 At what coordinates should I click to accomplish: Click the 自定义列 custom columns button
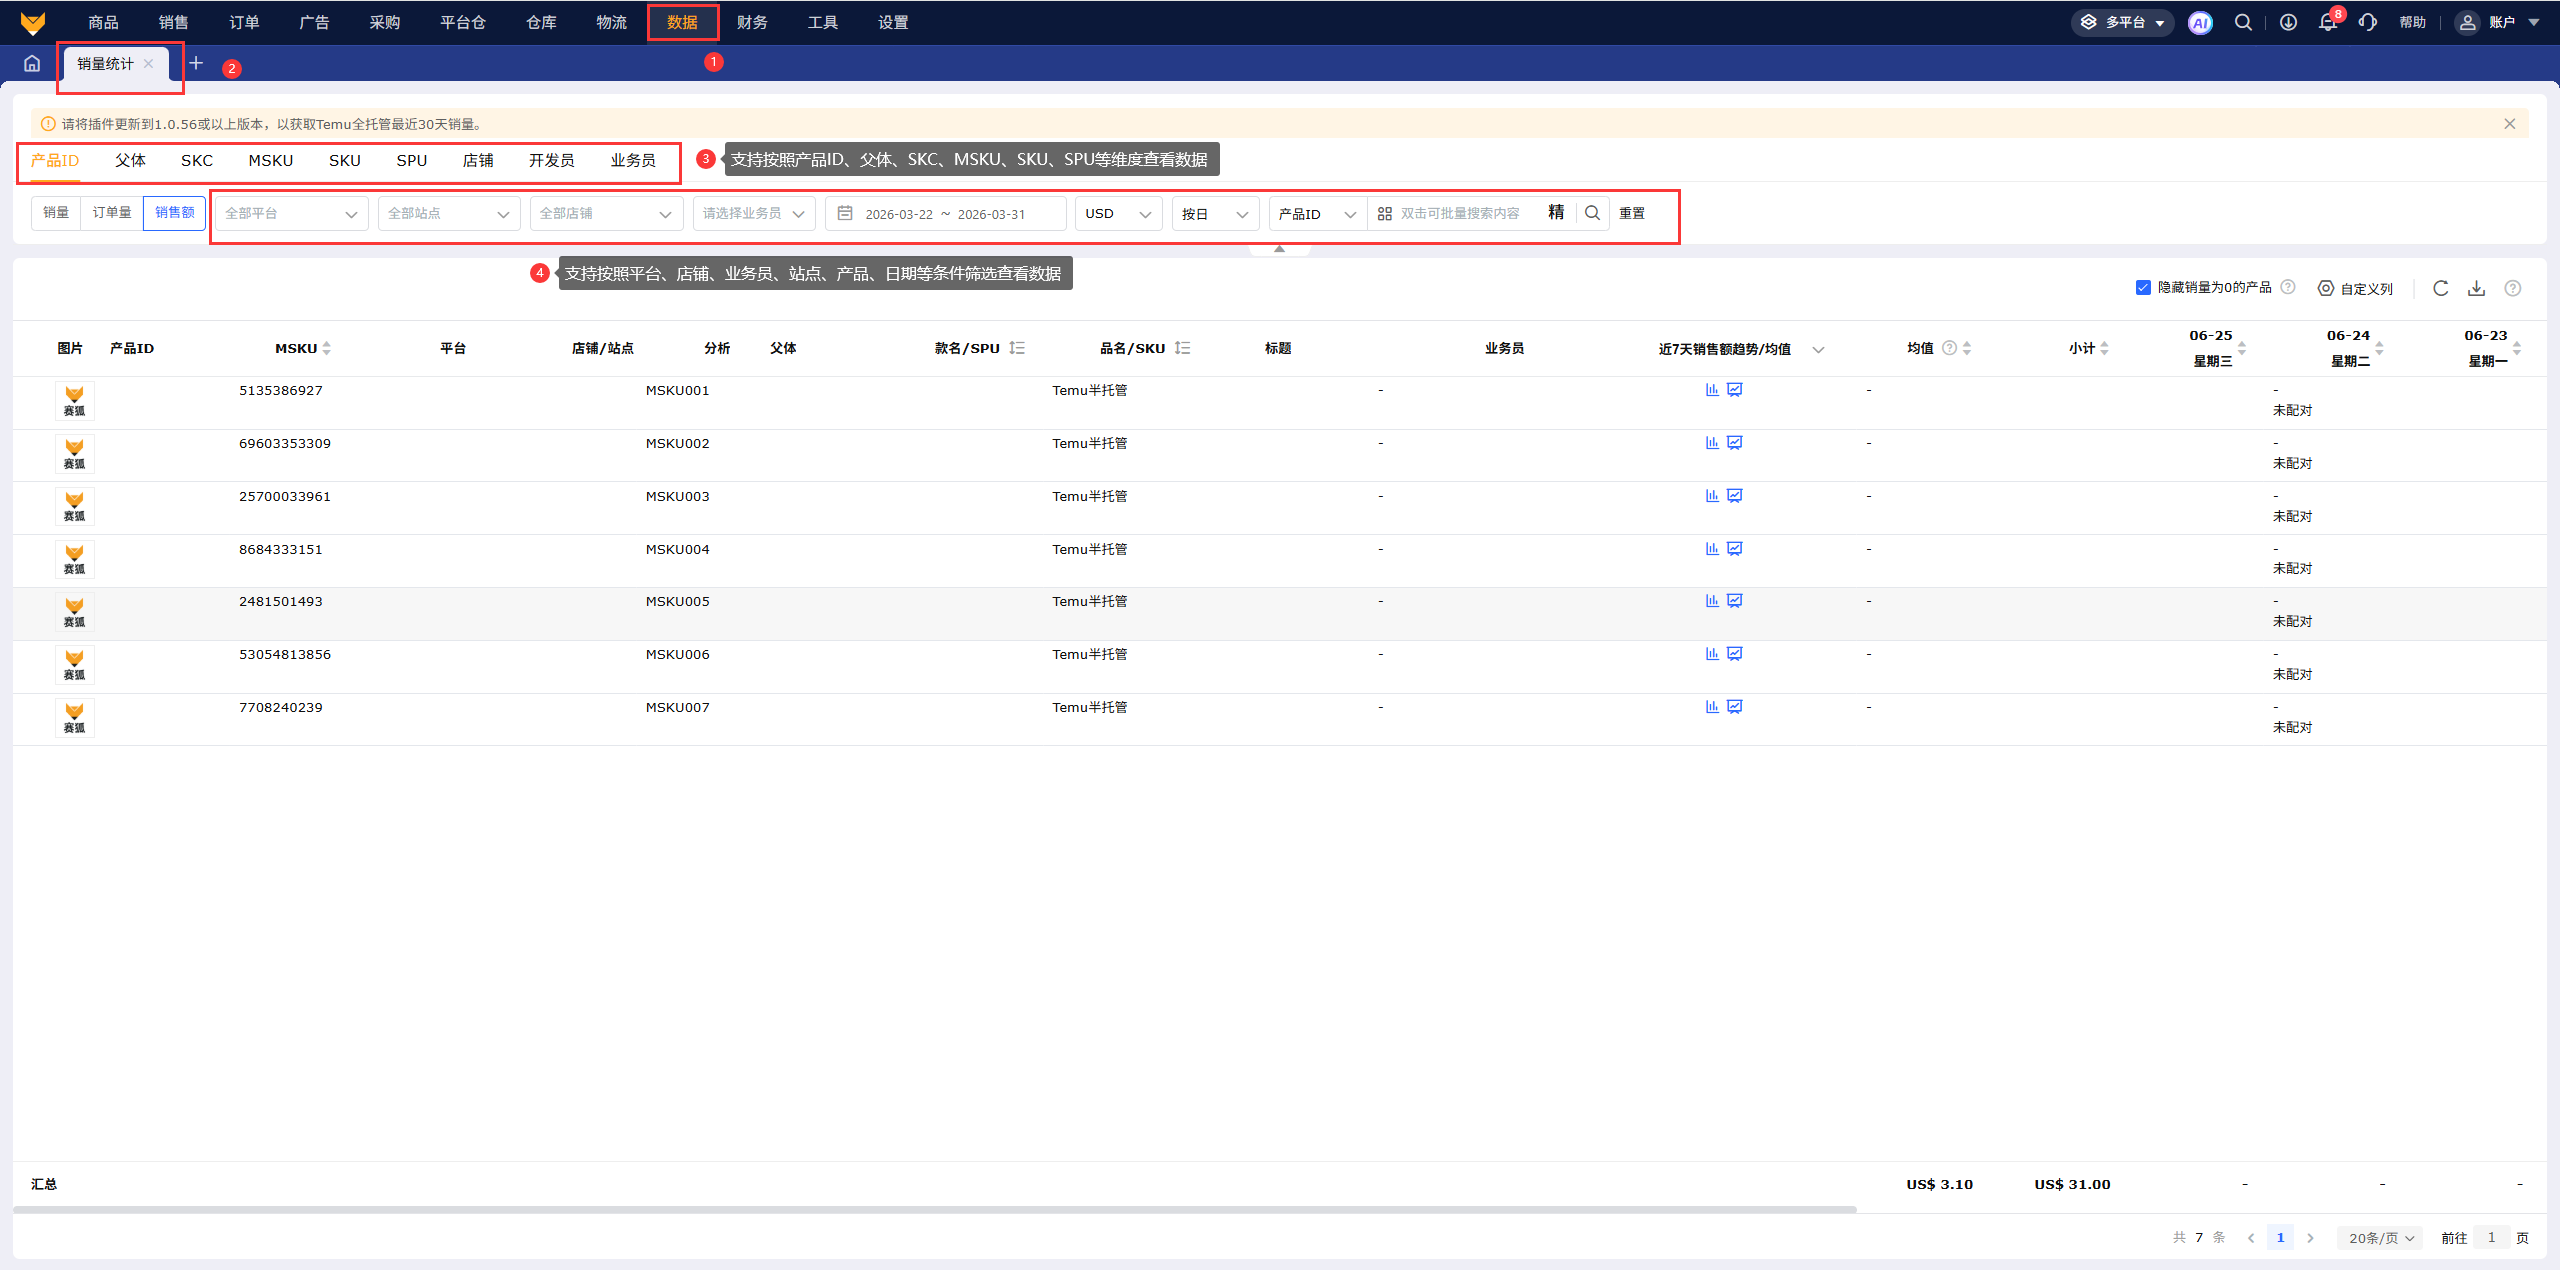tap(2356, 289)
